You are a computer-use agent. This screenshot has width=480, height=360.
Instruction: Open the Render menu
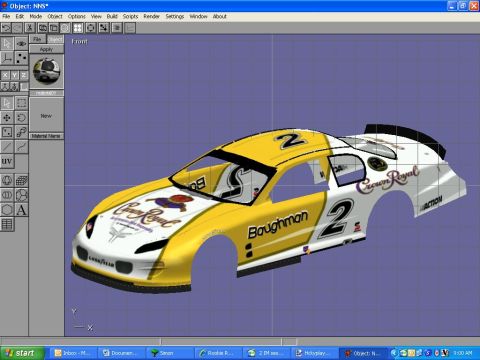(152, 16)
